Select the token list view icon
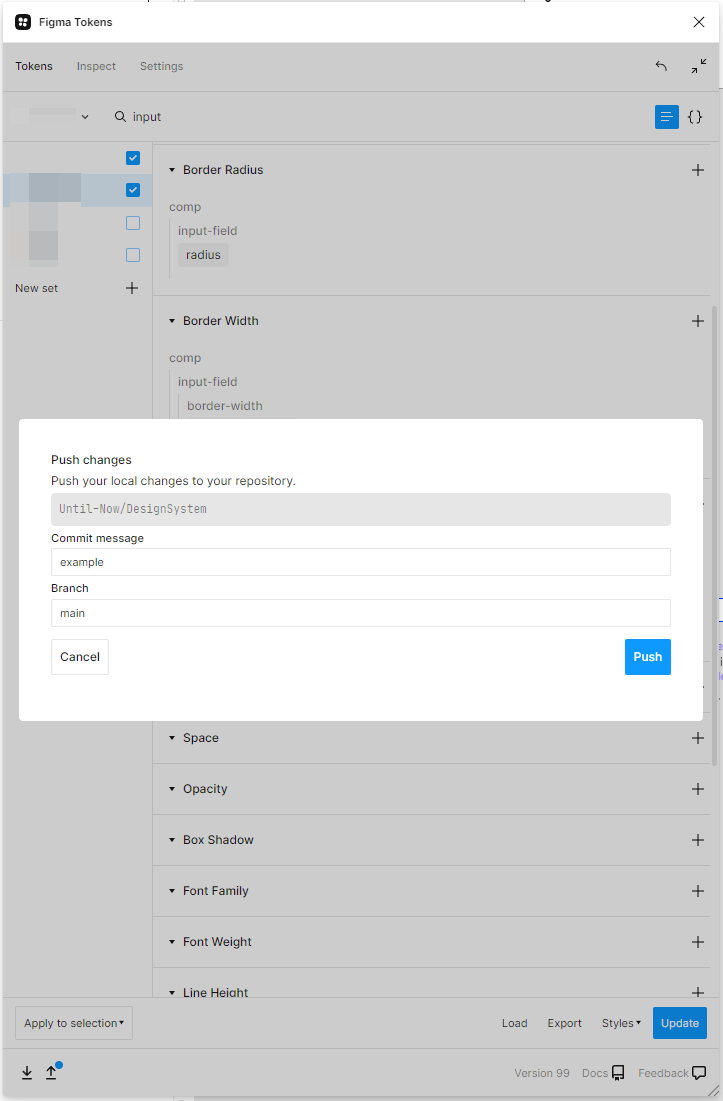723x1101 pixels. tap(666, 117)
